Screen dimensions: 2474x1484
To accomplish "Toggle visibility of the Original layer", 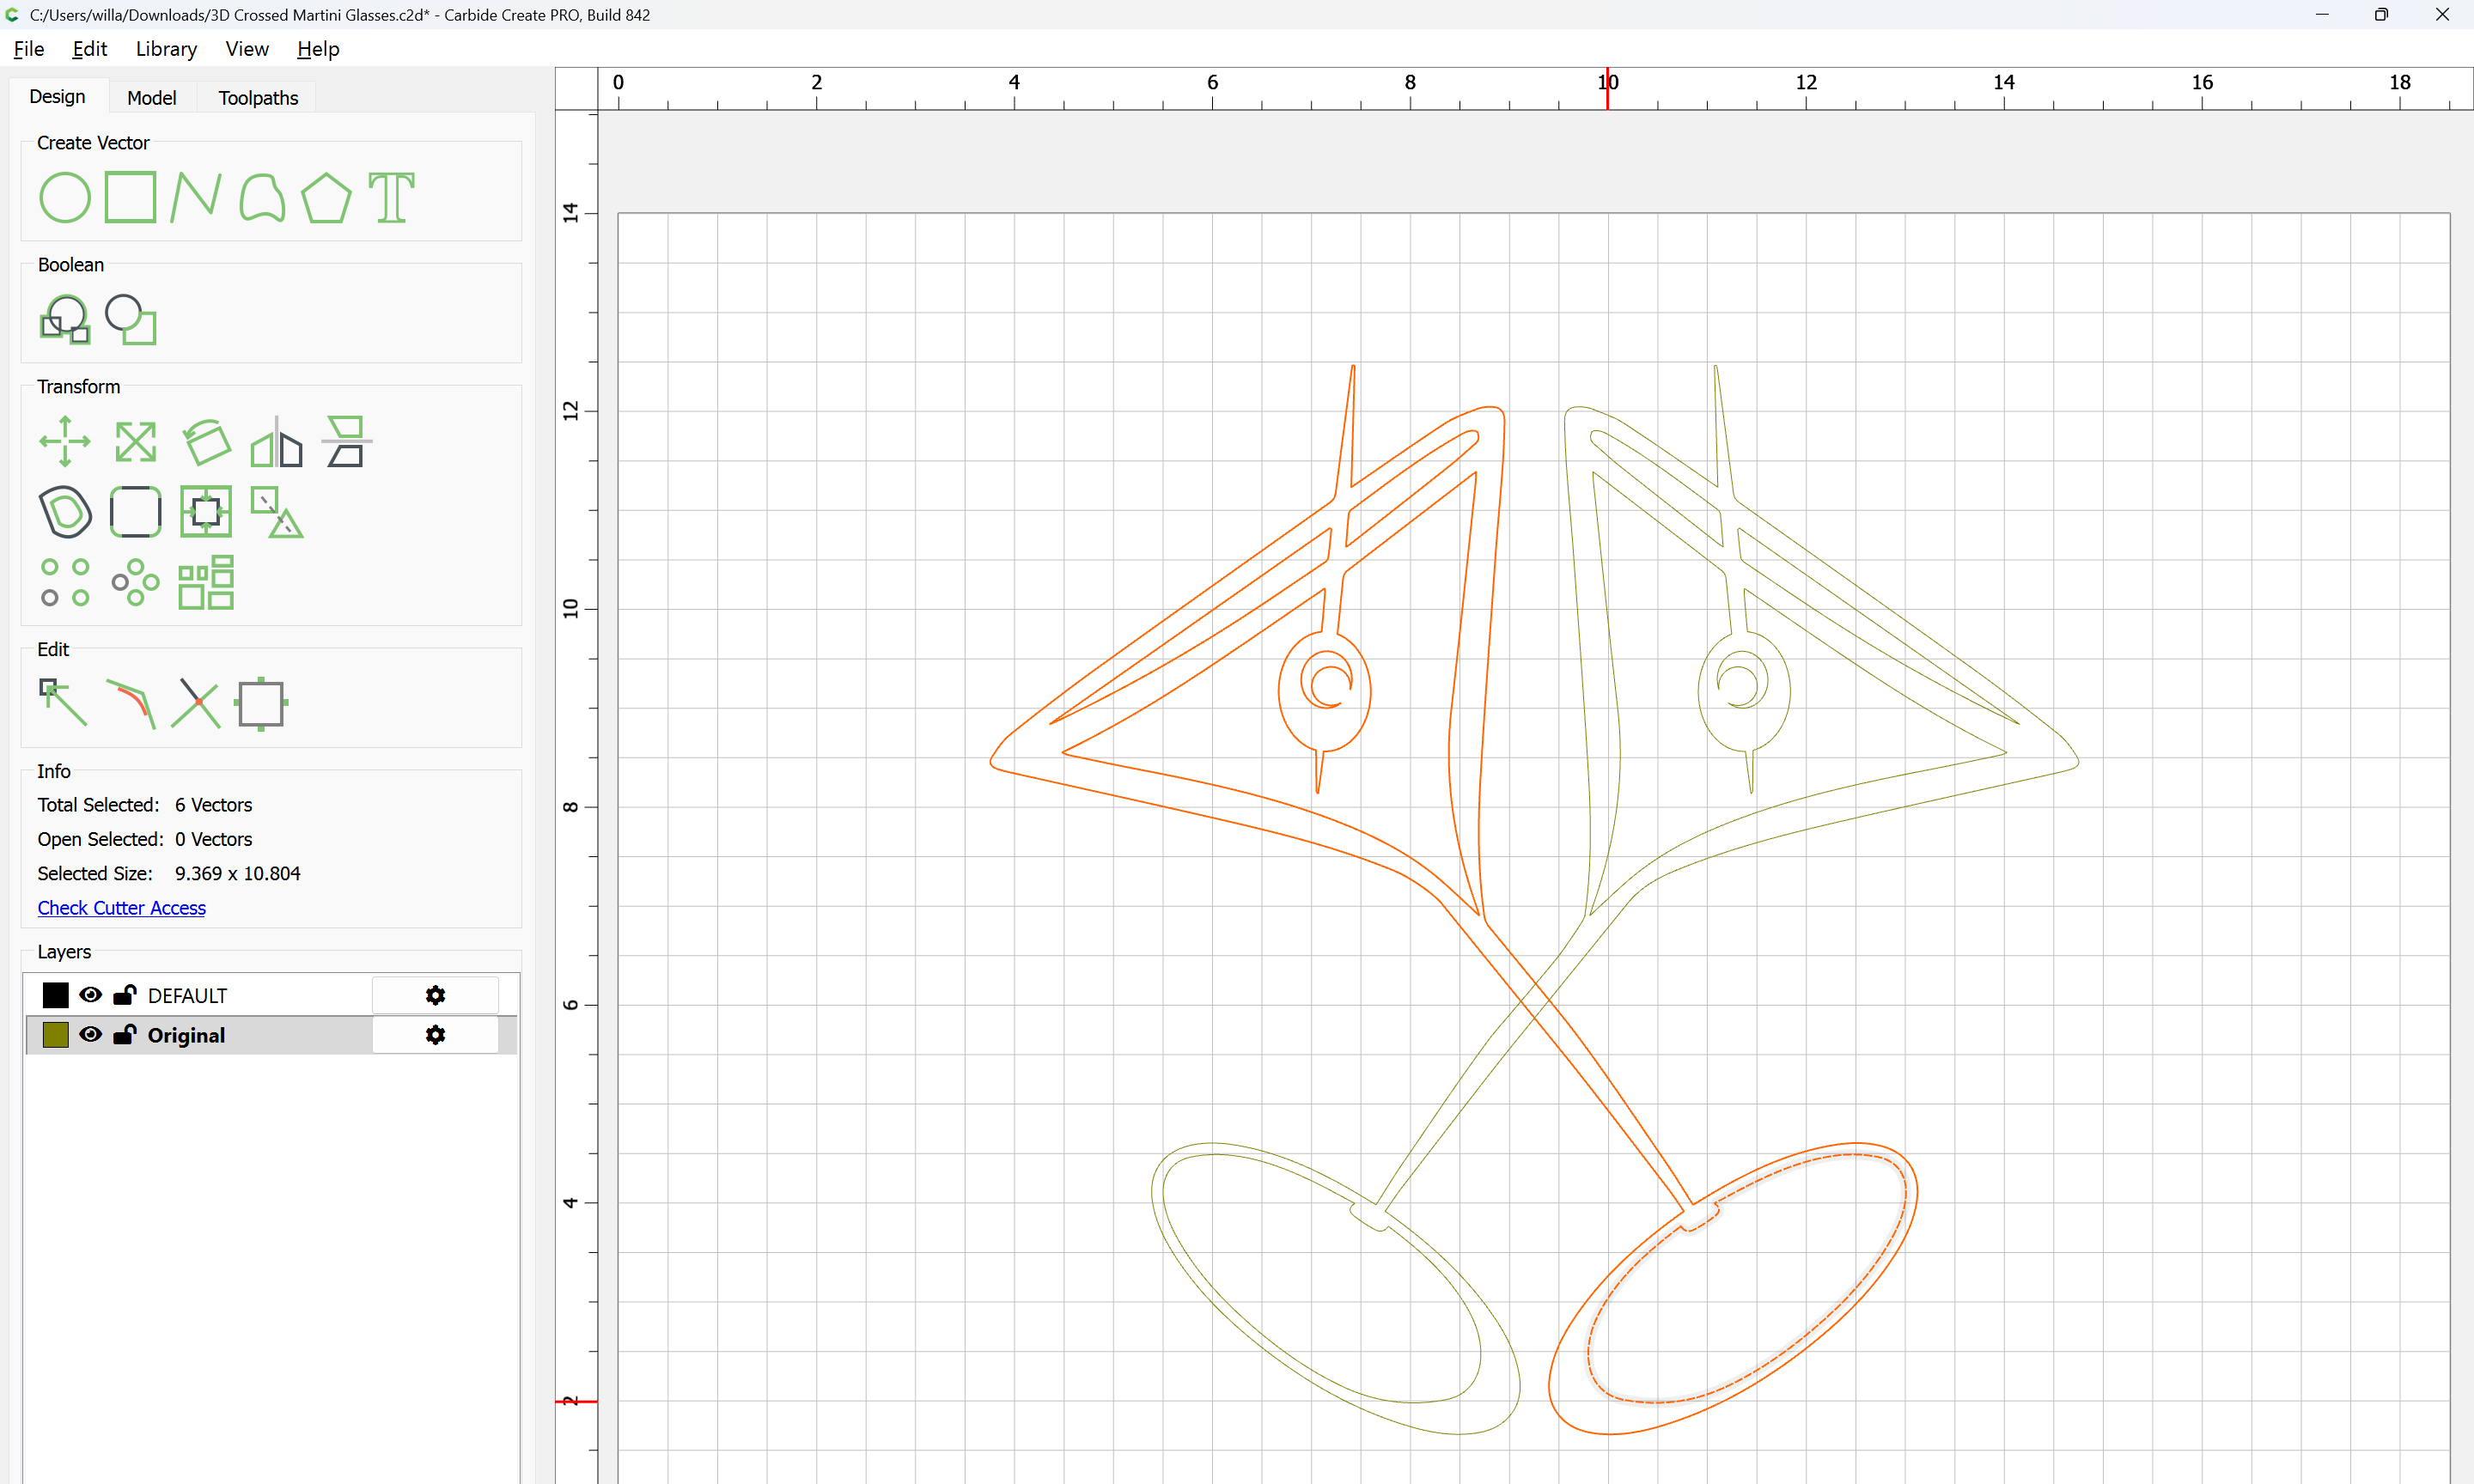I will click(90, 1035).
